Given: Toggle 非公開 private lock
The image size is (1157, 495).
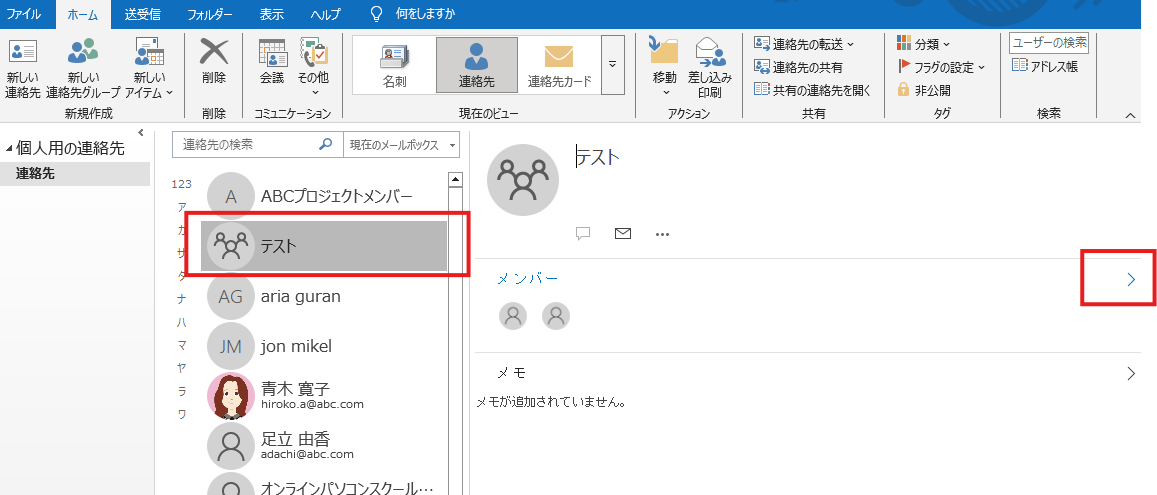Looking at the screenshot, I should [924, 90].
